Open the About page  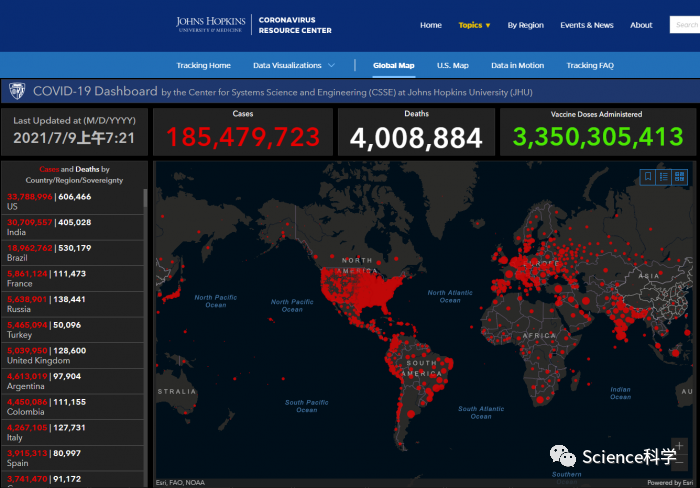[x=641, y=25]
